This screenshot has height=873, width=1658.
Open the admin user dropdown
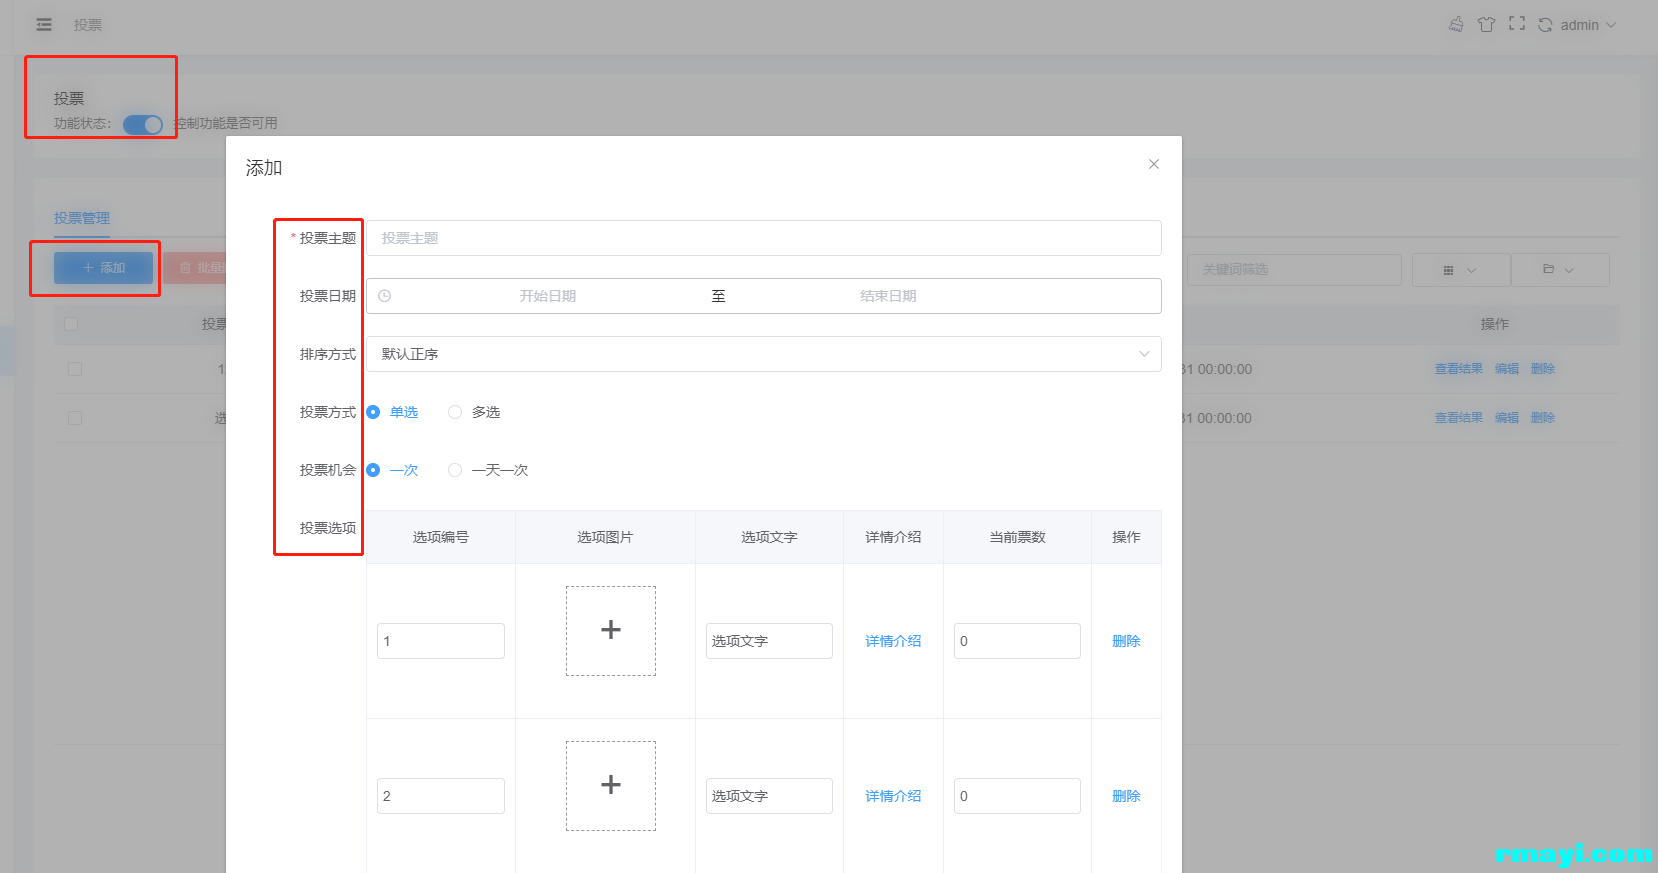tap(1588, 25)
